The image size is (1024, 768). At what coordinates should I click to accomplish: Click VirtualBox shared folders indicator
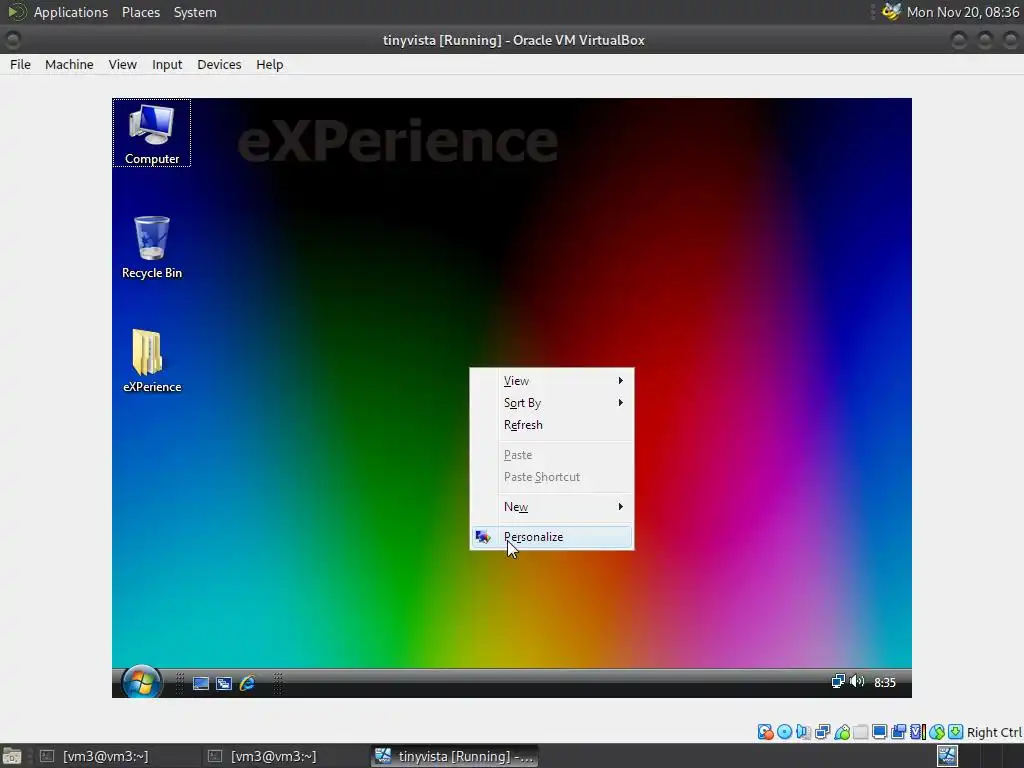(861, 732)
